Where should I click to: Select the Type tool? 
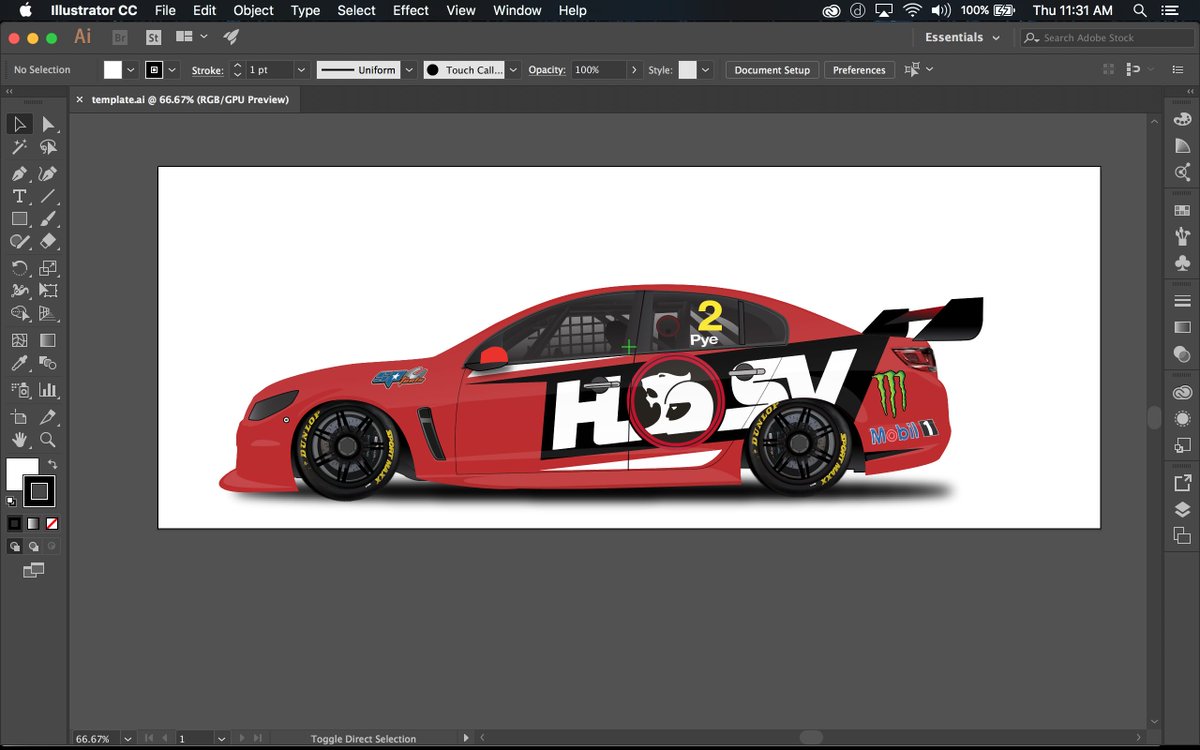pyautogui.click(x=19, y=196)
